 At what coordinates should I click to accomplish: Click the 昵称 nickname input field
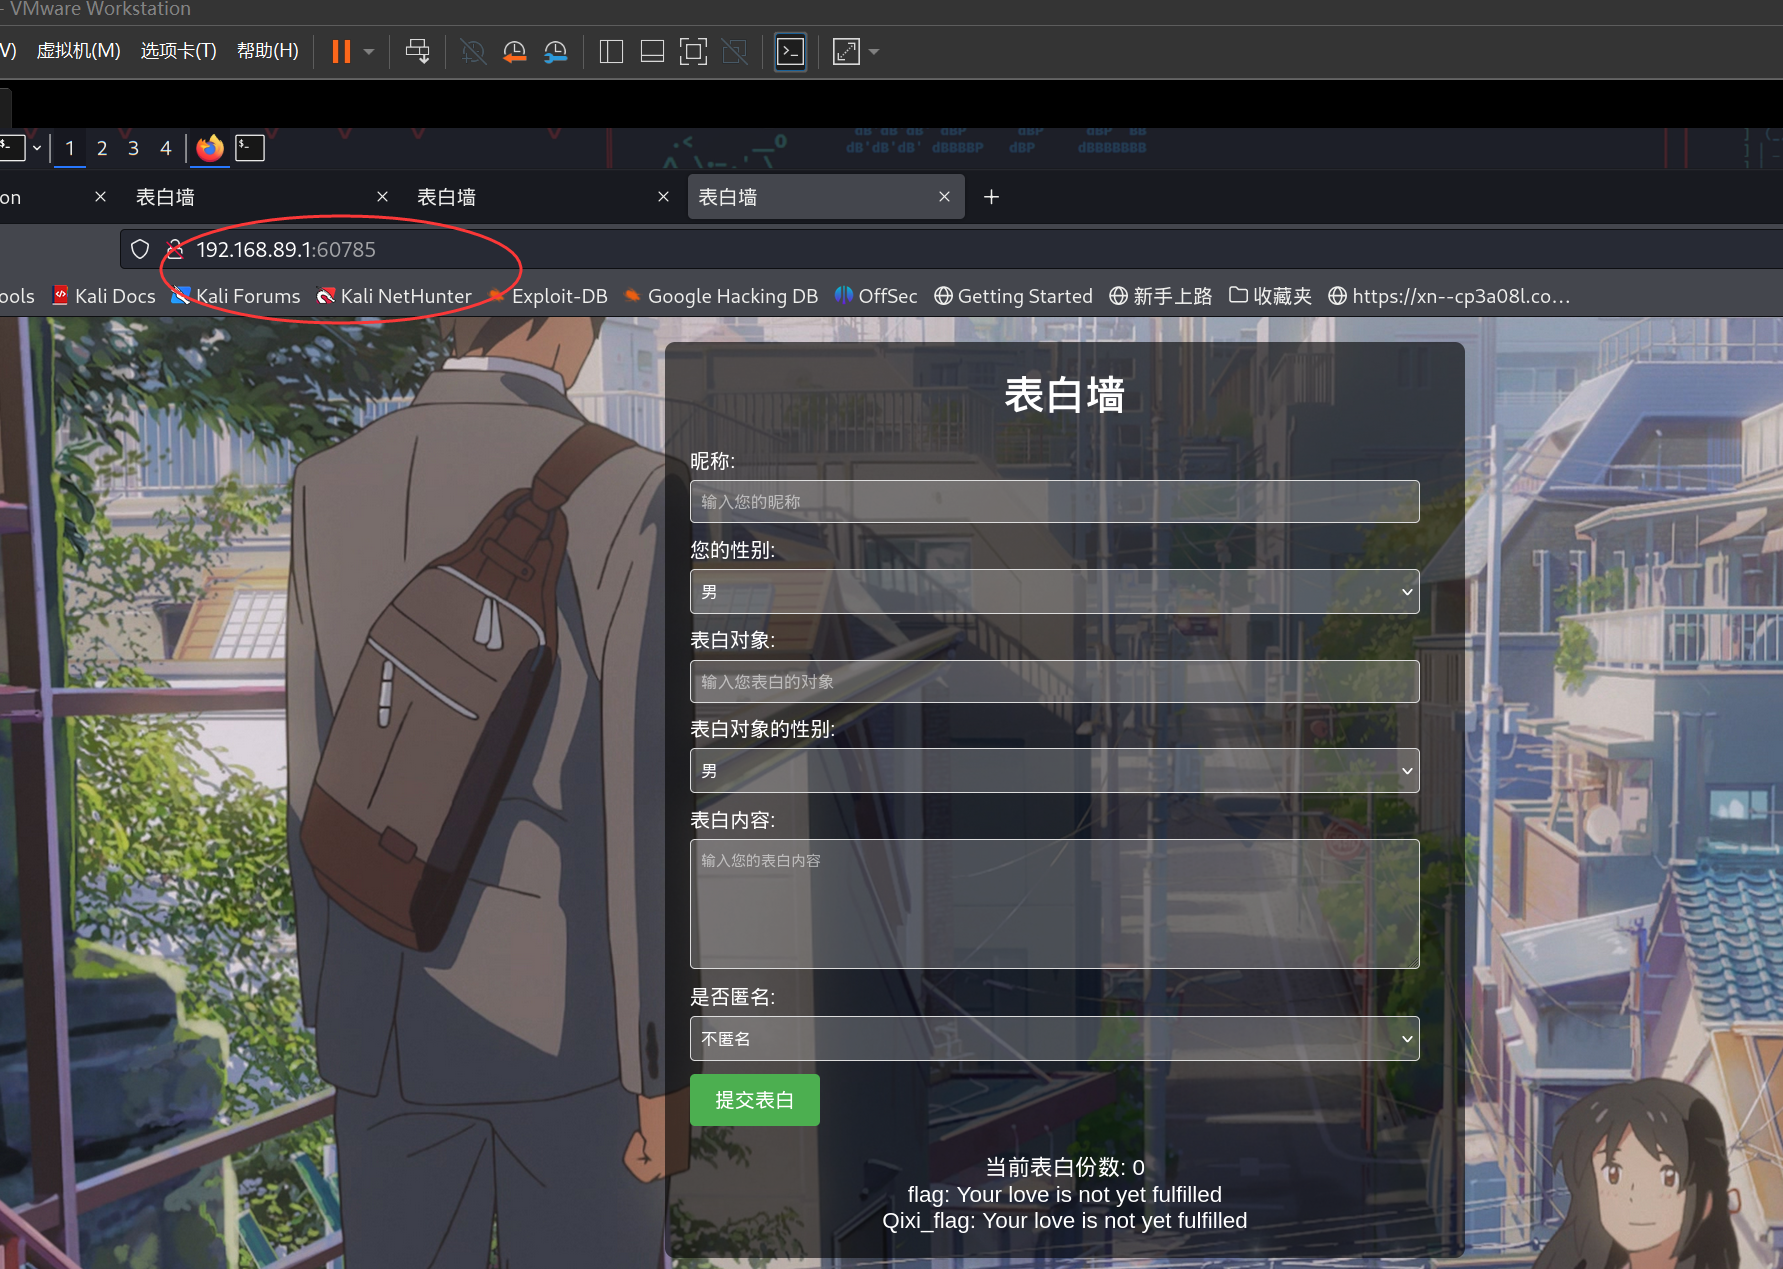1054,501
